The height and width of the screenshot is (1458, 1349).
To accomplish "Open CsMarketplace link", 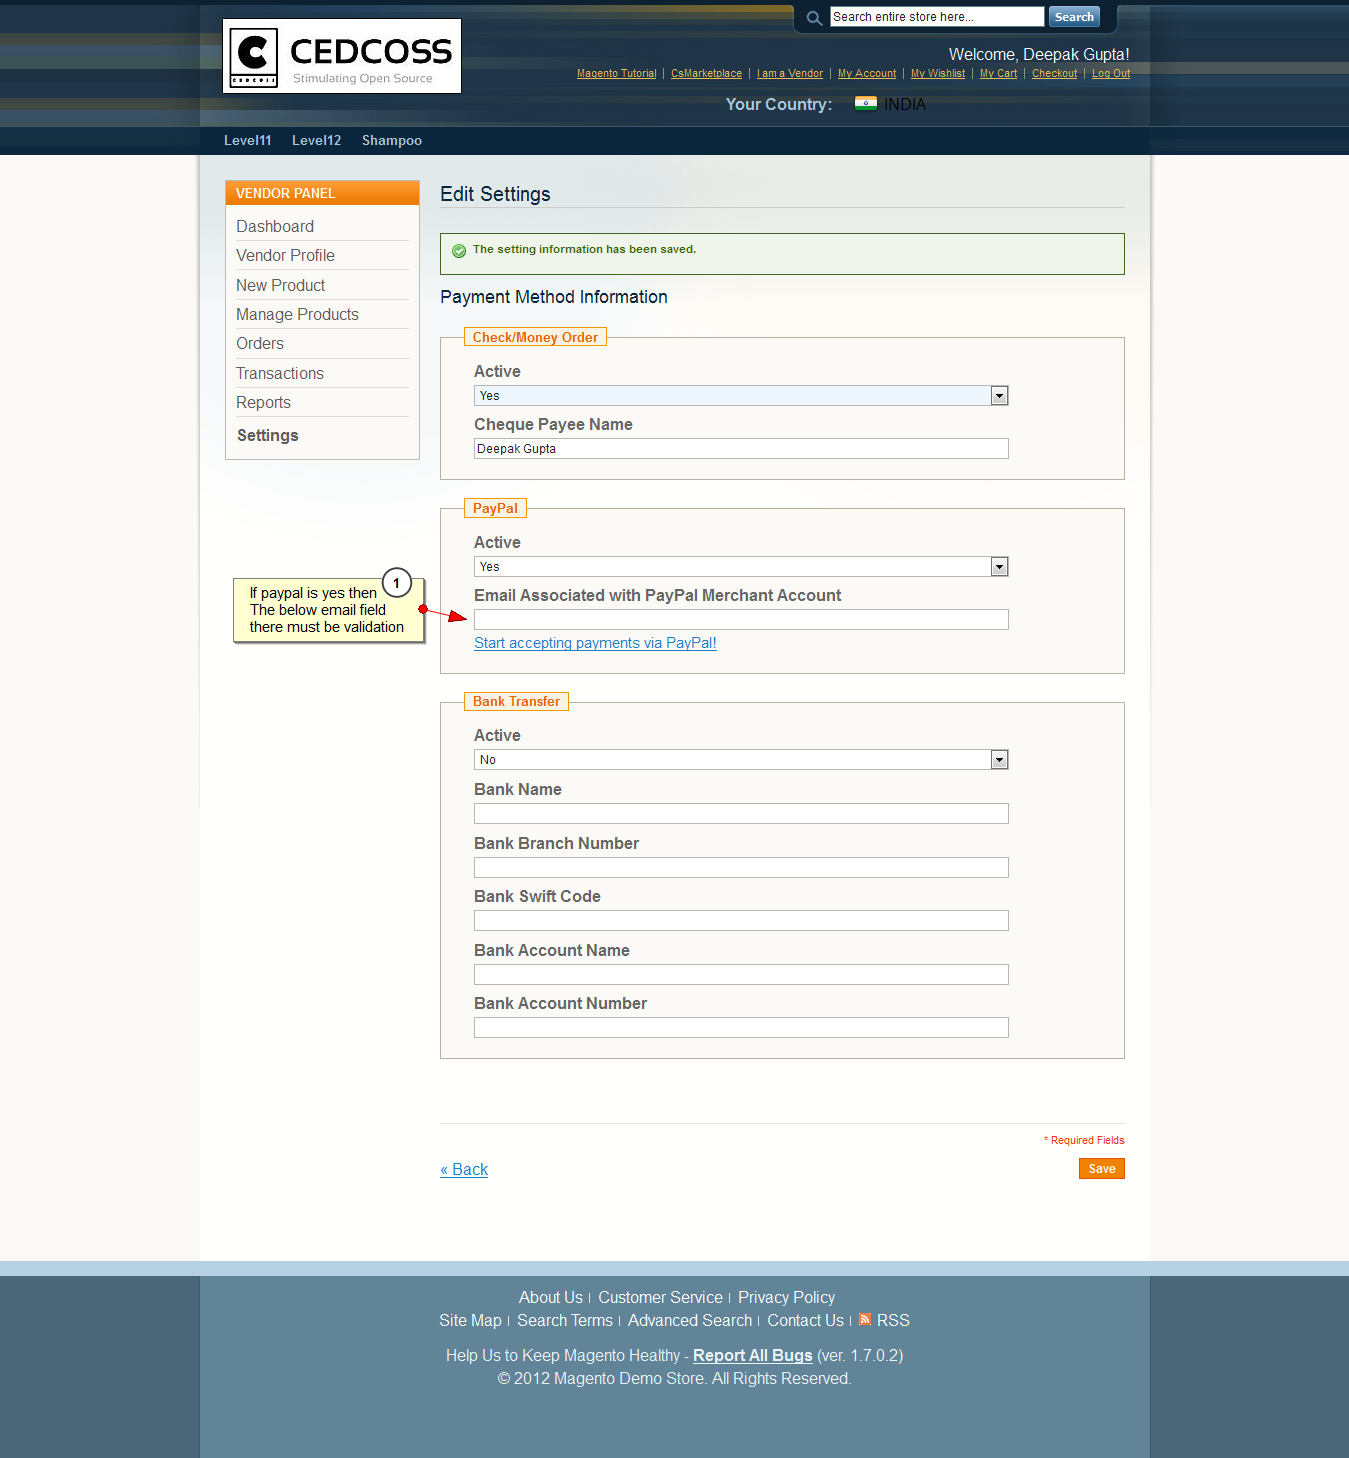I will [x=706, y=74].
